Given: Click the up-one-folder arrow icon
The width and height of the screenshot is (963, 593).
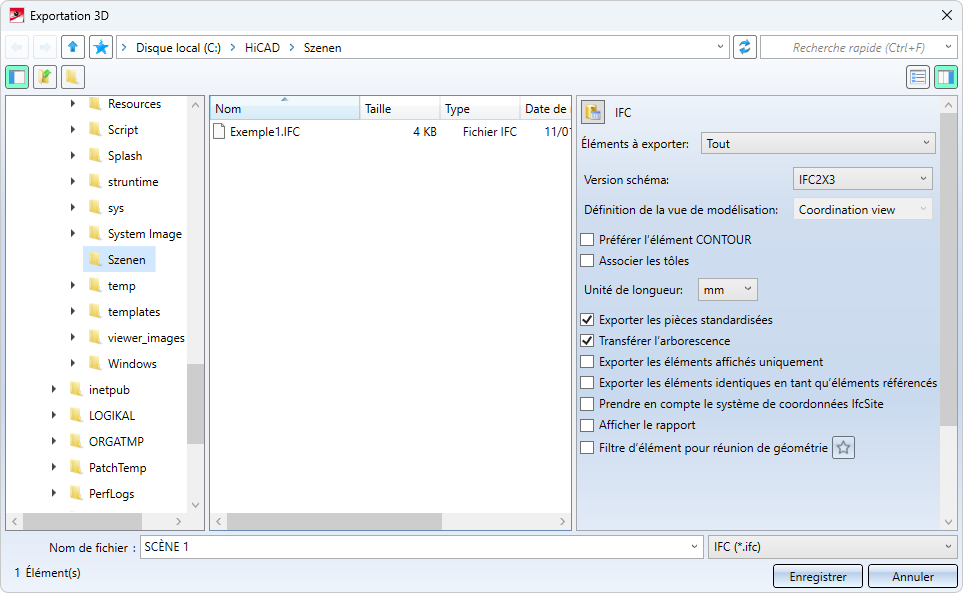Looking at the screenshot, I should tap(73, 47).
